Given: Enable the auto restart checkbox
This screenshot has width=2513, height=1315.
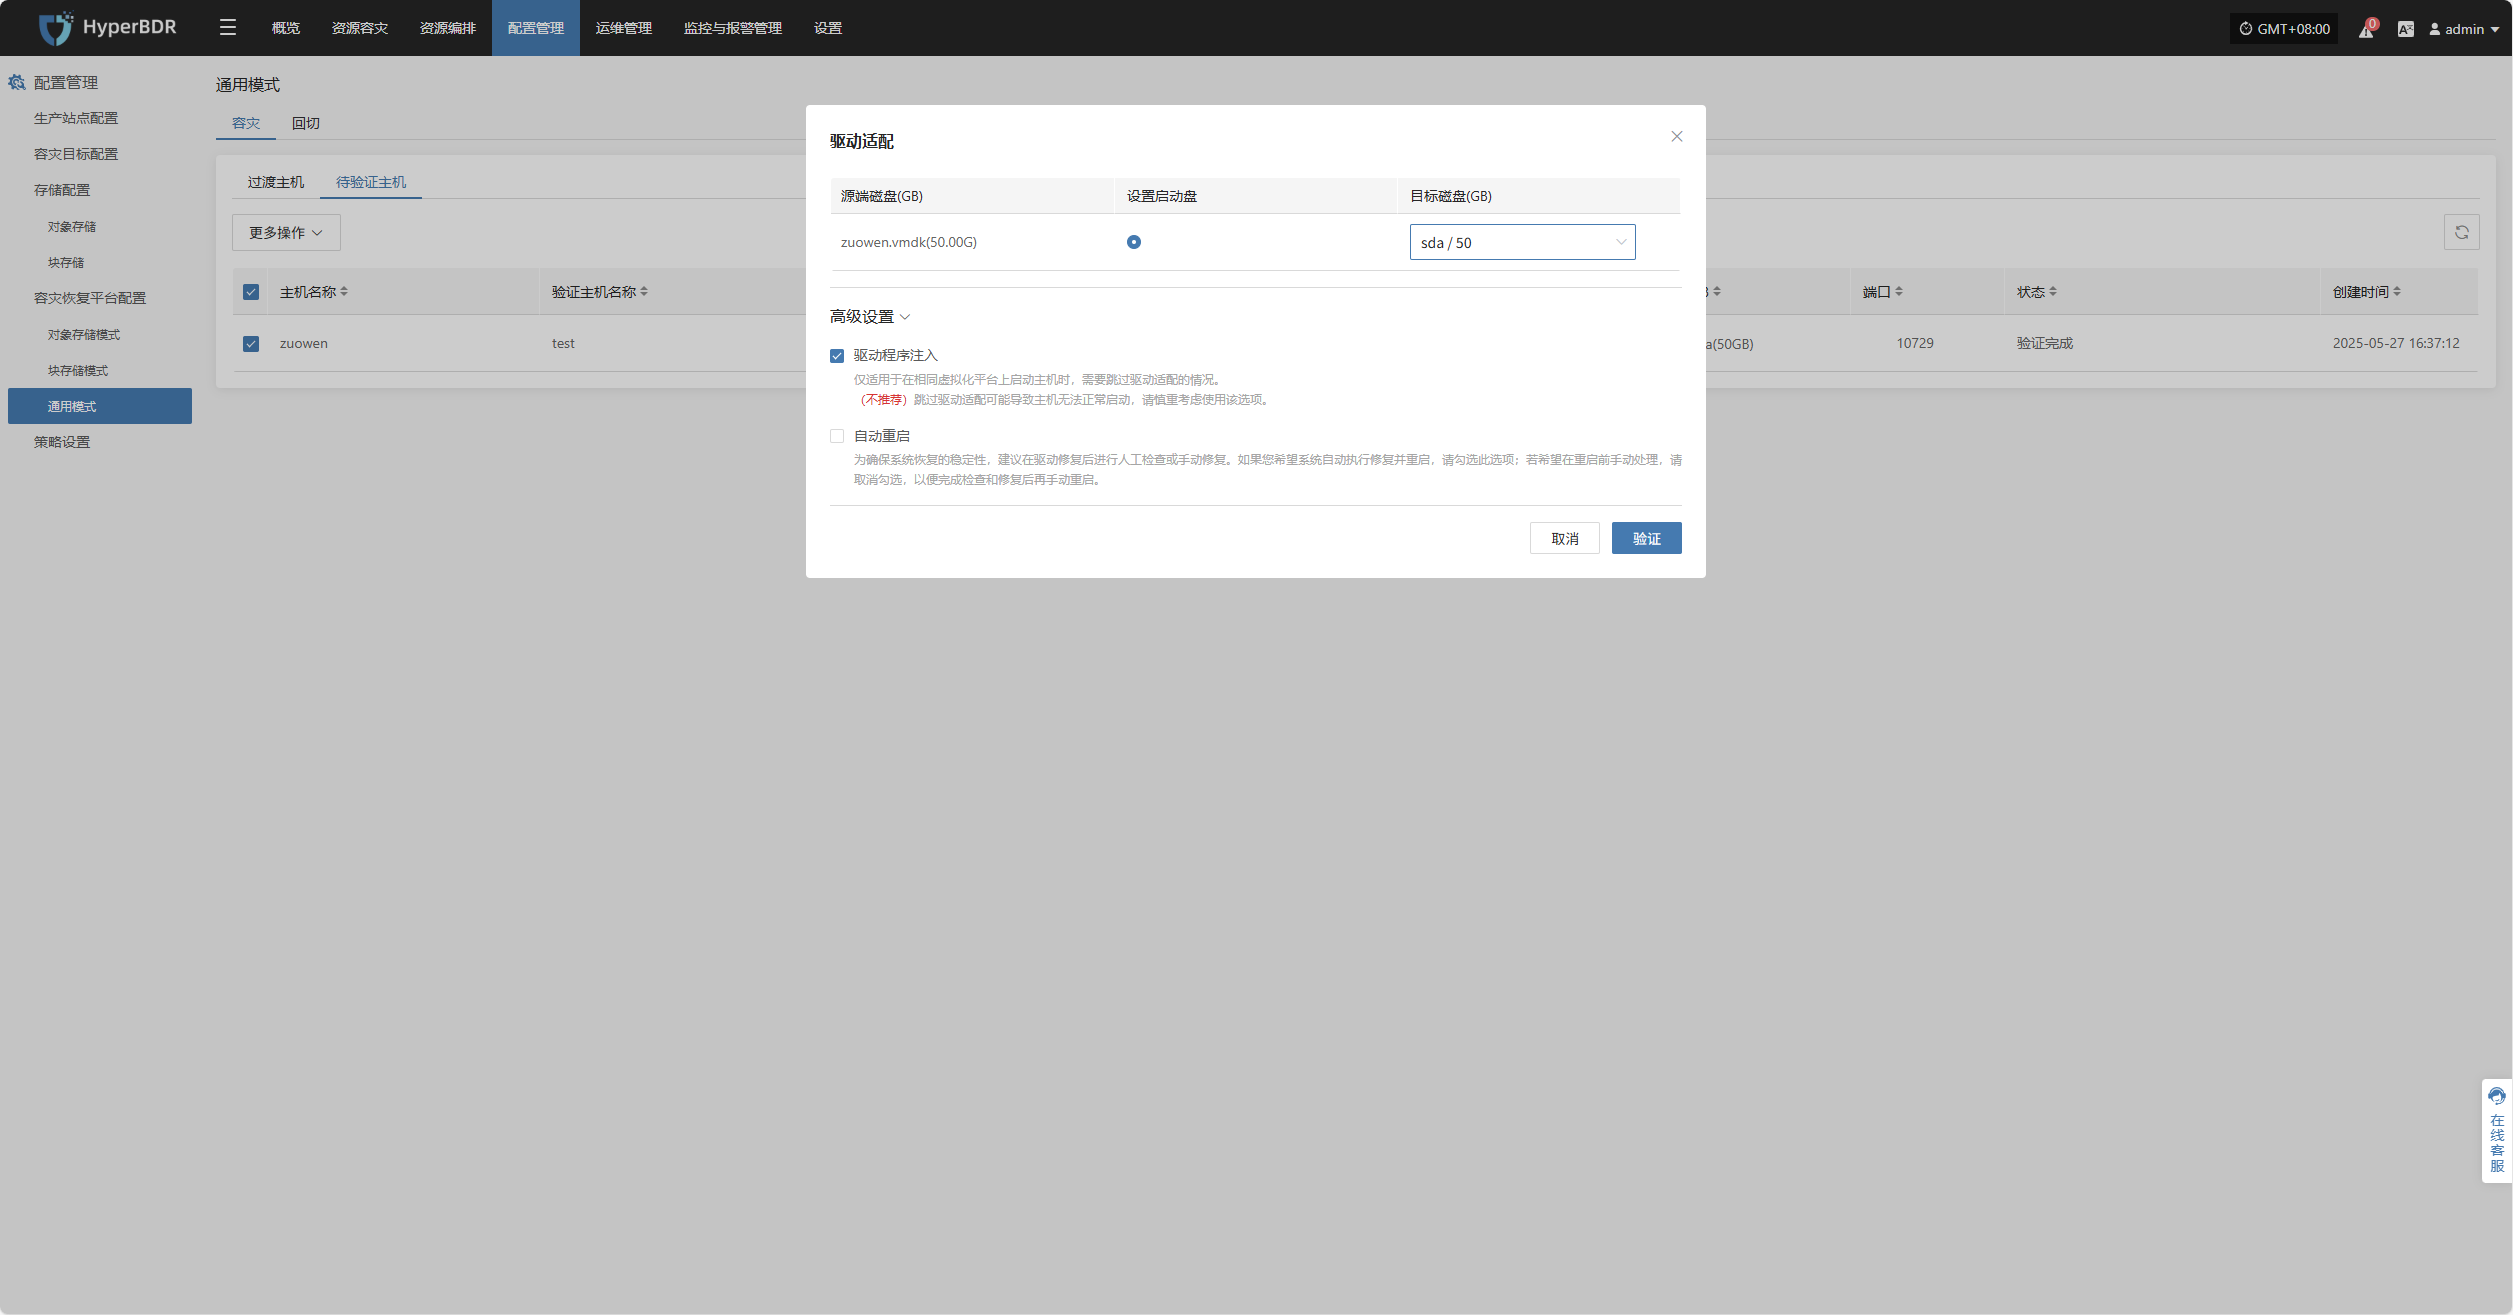Looking at the screenshot, I should pyautogui.click(x=837, y=436).
